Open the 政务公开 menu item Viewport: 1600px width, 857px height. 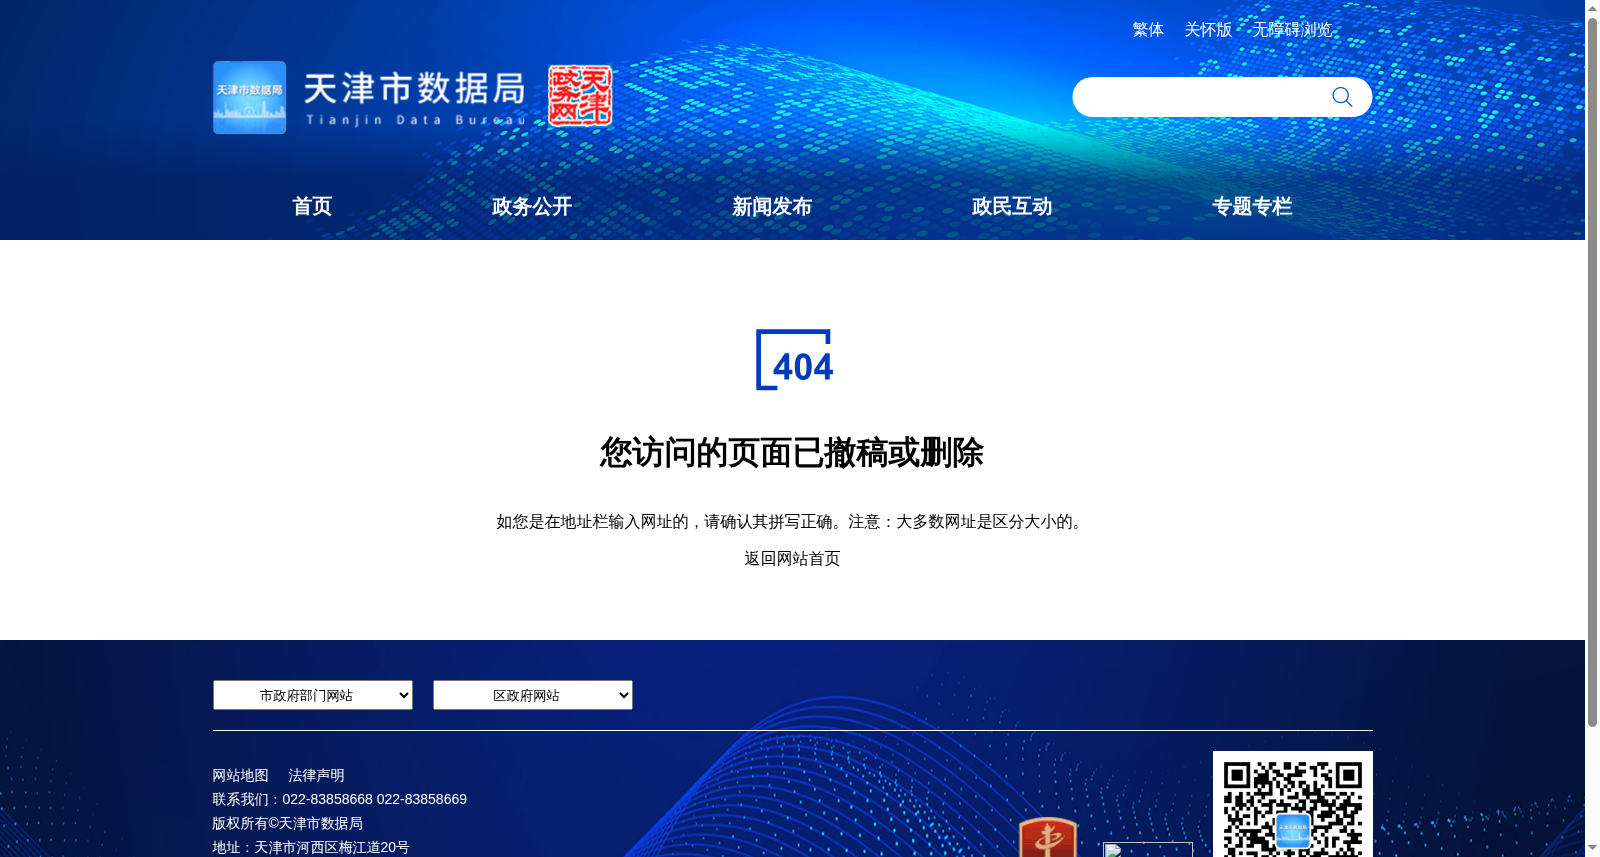(x=532, y=206)
